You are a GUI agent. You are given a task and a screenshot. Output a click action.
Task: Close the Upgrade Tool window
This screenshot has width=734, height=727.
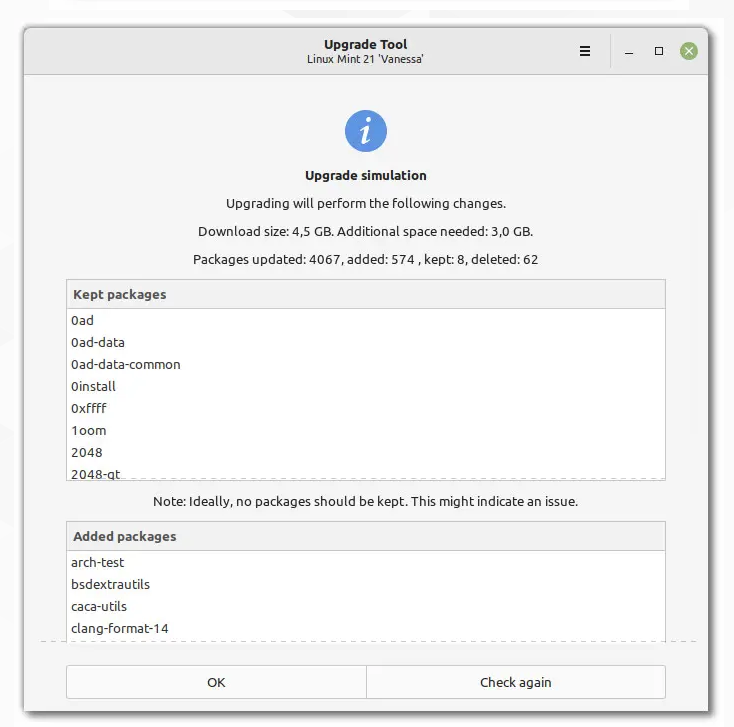click(x=689, y=52)
